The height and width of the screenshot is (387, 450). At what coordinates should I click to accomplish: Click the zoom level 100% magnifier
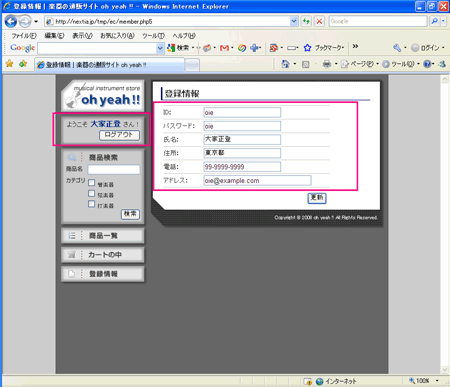pyautogui.click(x=412, y=380)
